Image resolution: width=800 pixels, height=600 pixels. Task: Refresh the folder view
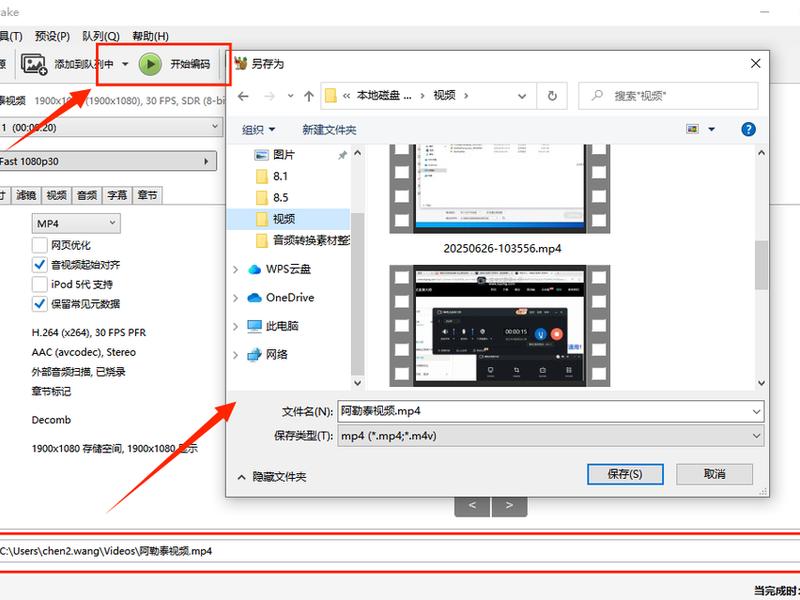(552, 96)
